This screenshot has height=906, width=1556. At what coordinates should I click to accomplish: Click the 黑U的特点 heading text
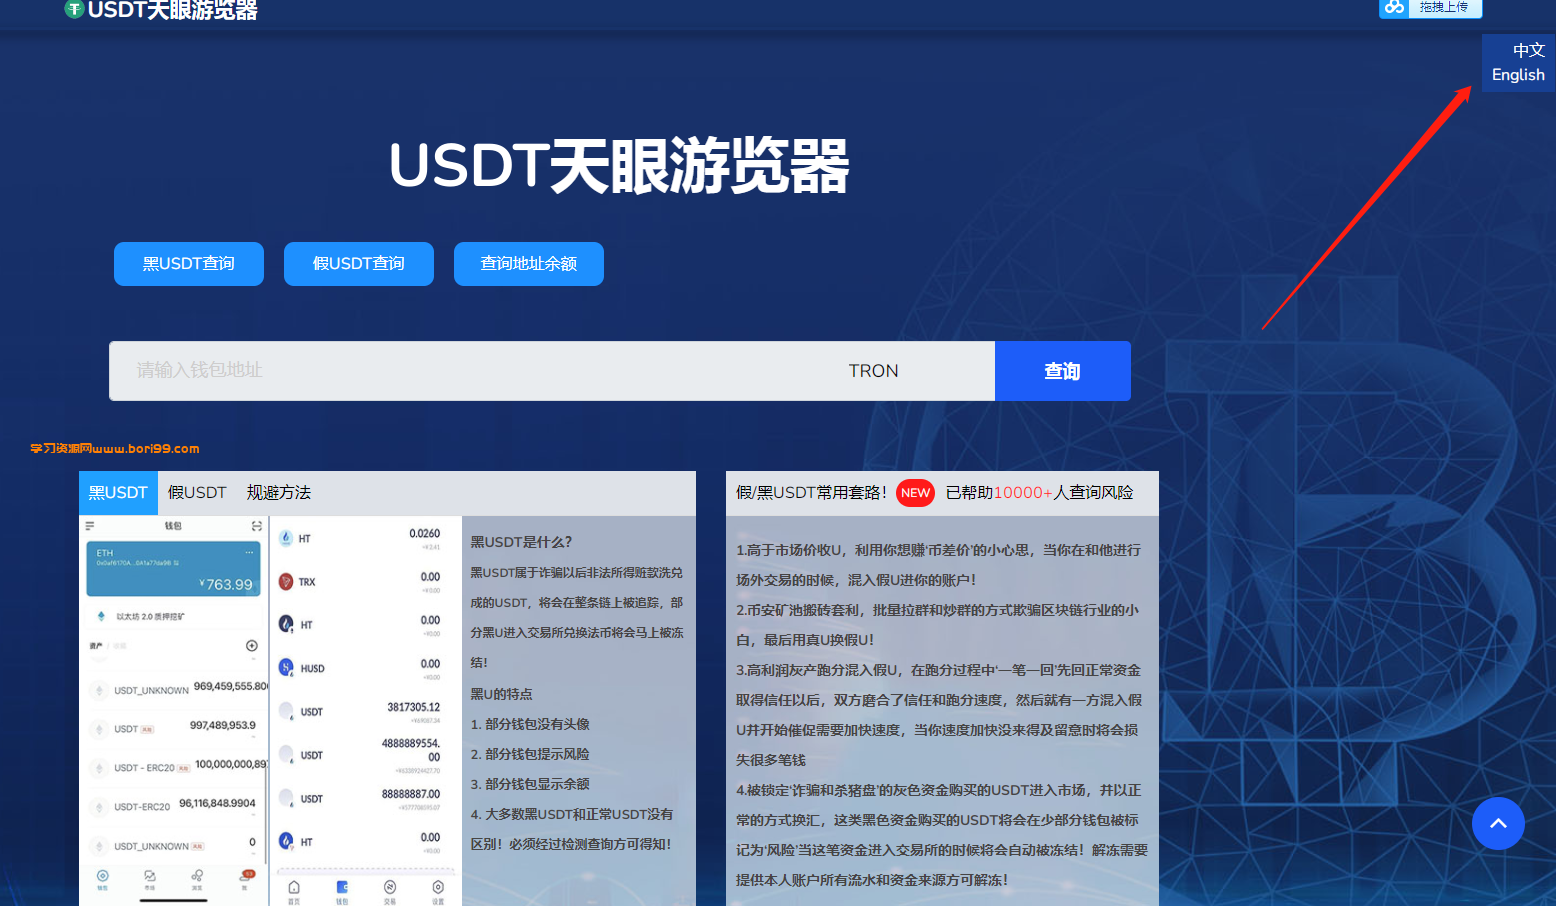pos(501,694)
